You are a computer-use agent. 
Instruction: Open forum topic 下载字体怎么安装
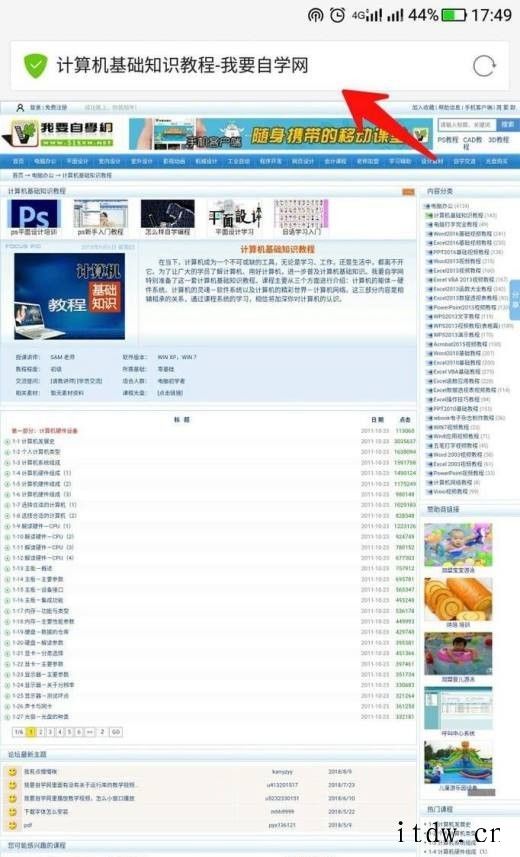pyautogui.click(x=46, y=812)
